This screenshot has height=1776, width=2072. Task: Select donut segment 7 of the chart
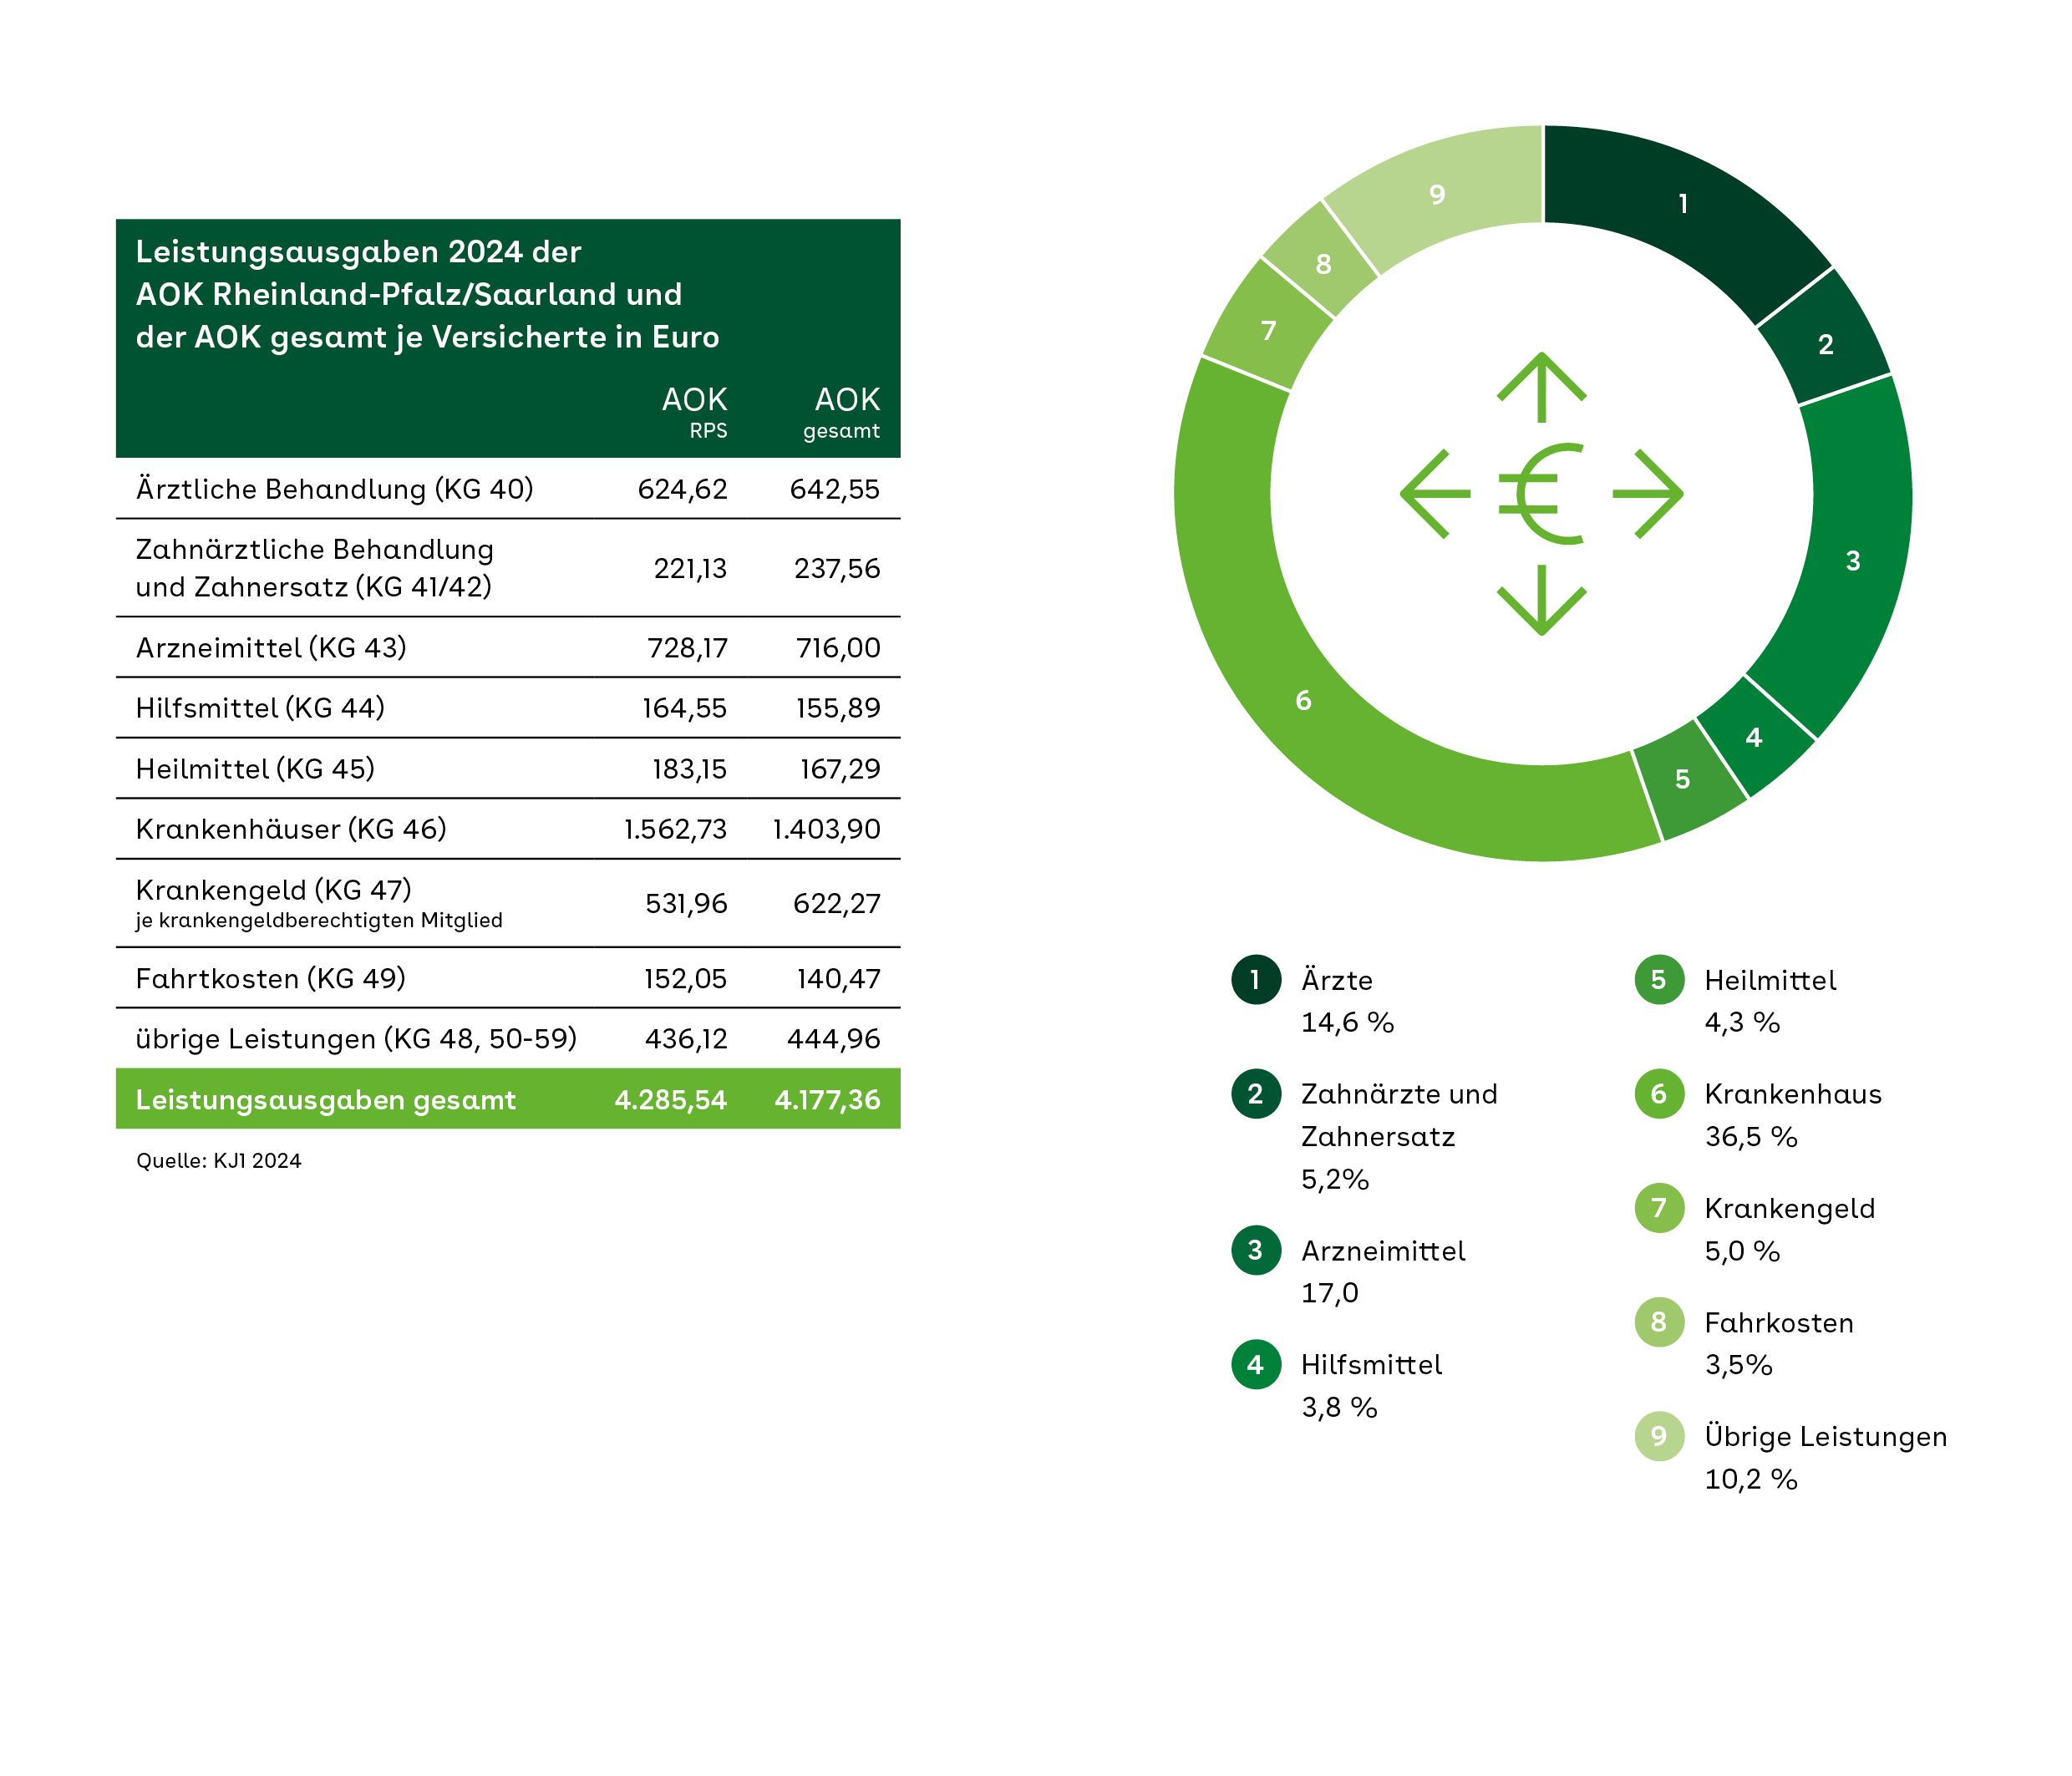coord(1269,331)
